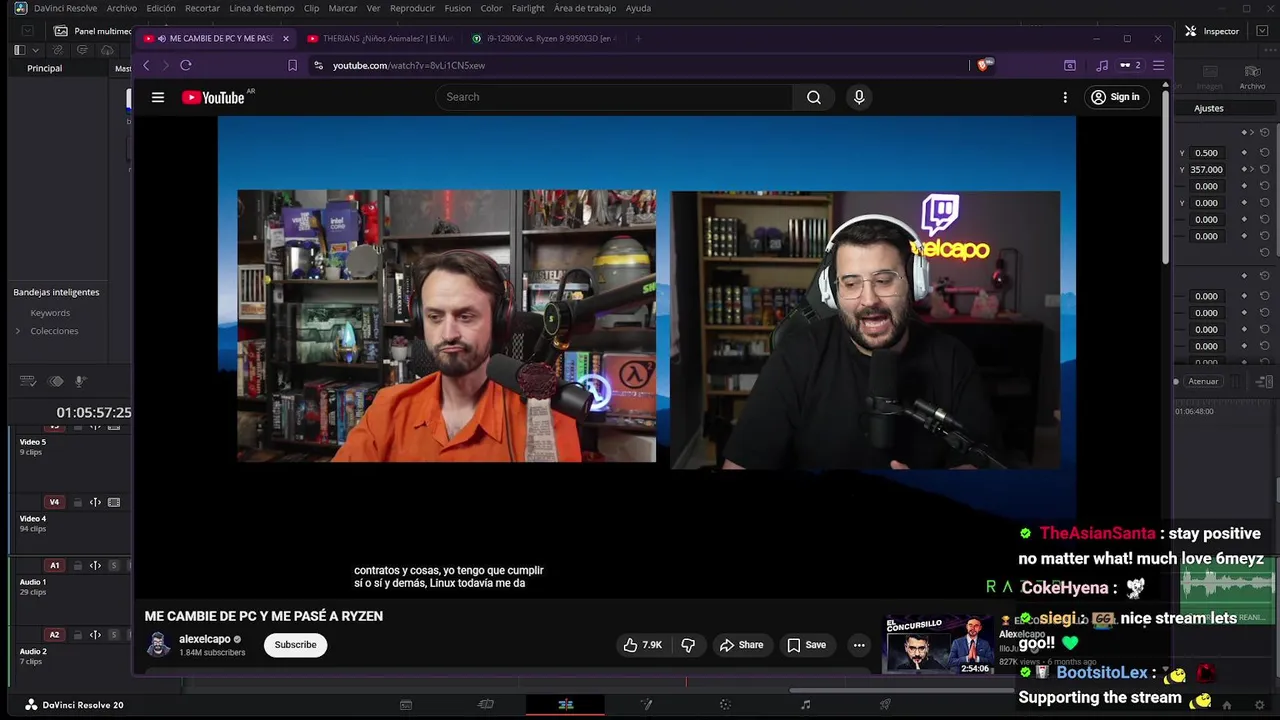Subscribe to the alexelcapo channel

tap(295, 645)
